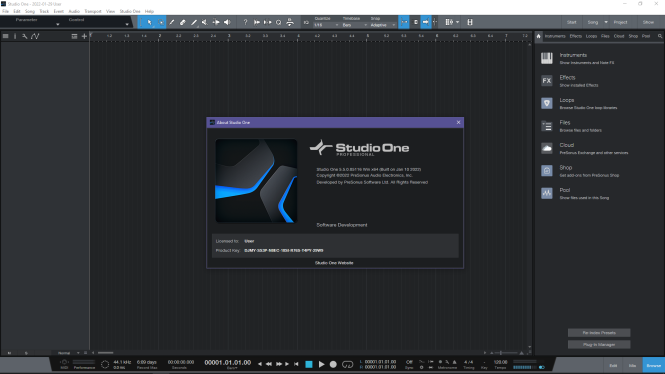Toggle the Edit view button
This screenshot has width=665, height=374.
click(613, 366)
